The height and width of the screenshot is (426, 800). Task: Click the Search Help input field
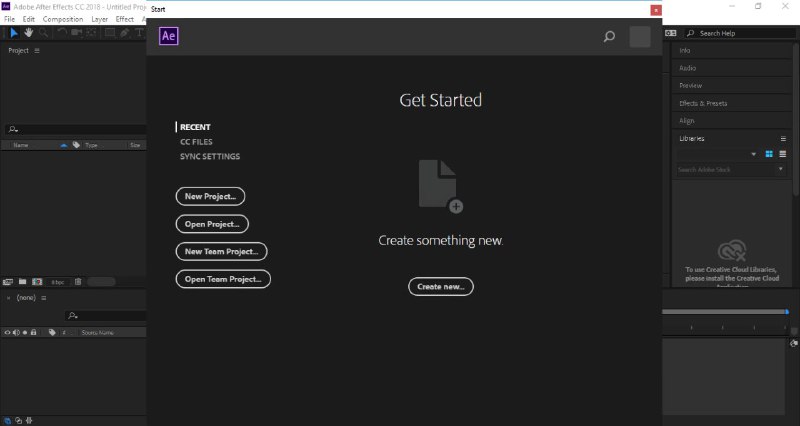pos(740,33)
